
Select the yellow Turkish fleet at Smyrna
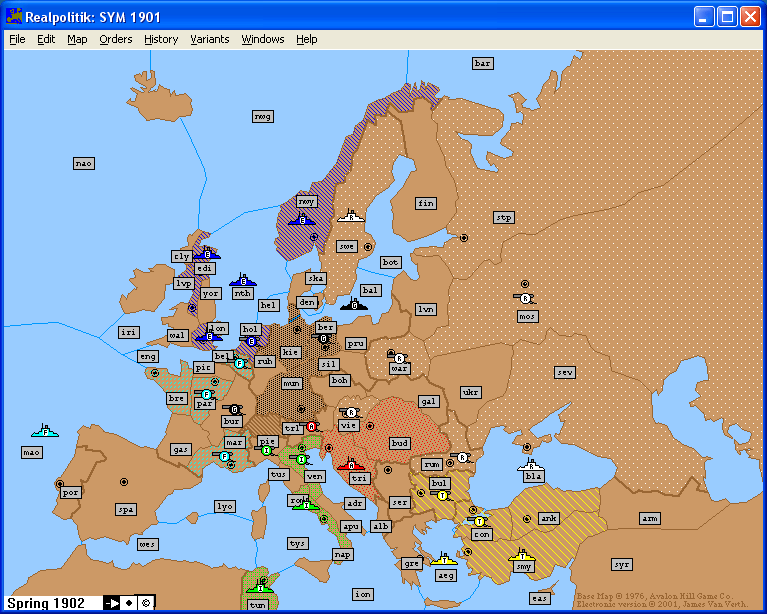tap(522, 556)
